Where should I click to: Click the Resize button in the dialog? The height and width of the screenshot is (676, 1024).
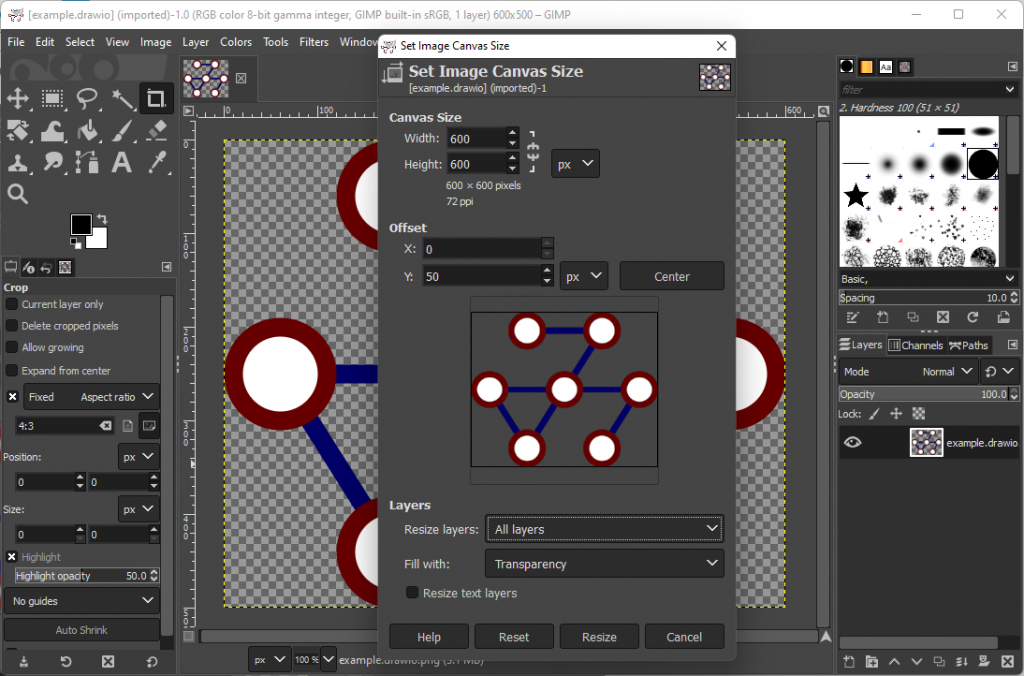[599, 637]
